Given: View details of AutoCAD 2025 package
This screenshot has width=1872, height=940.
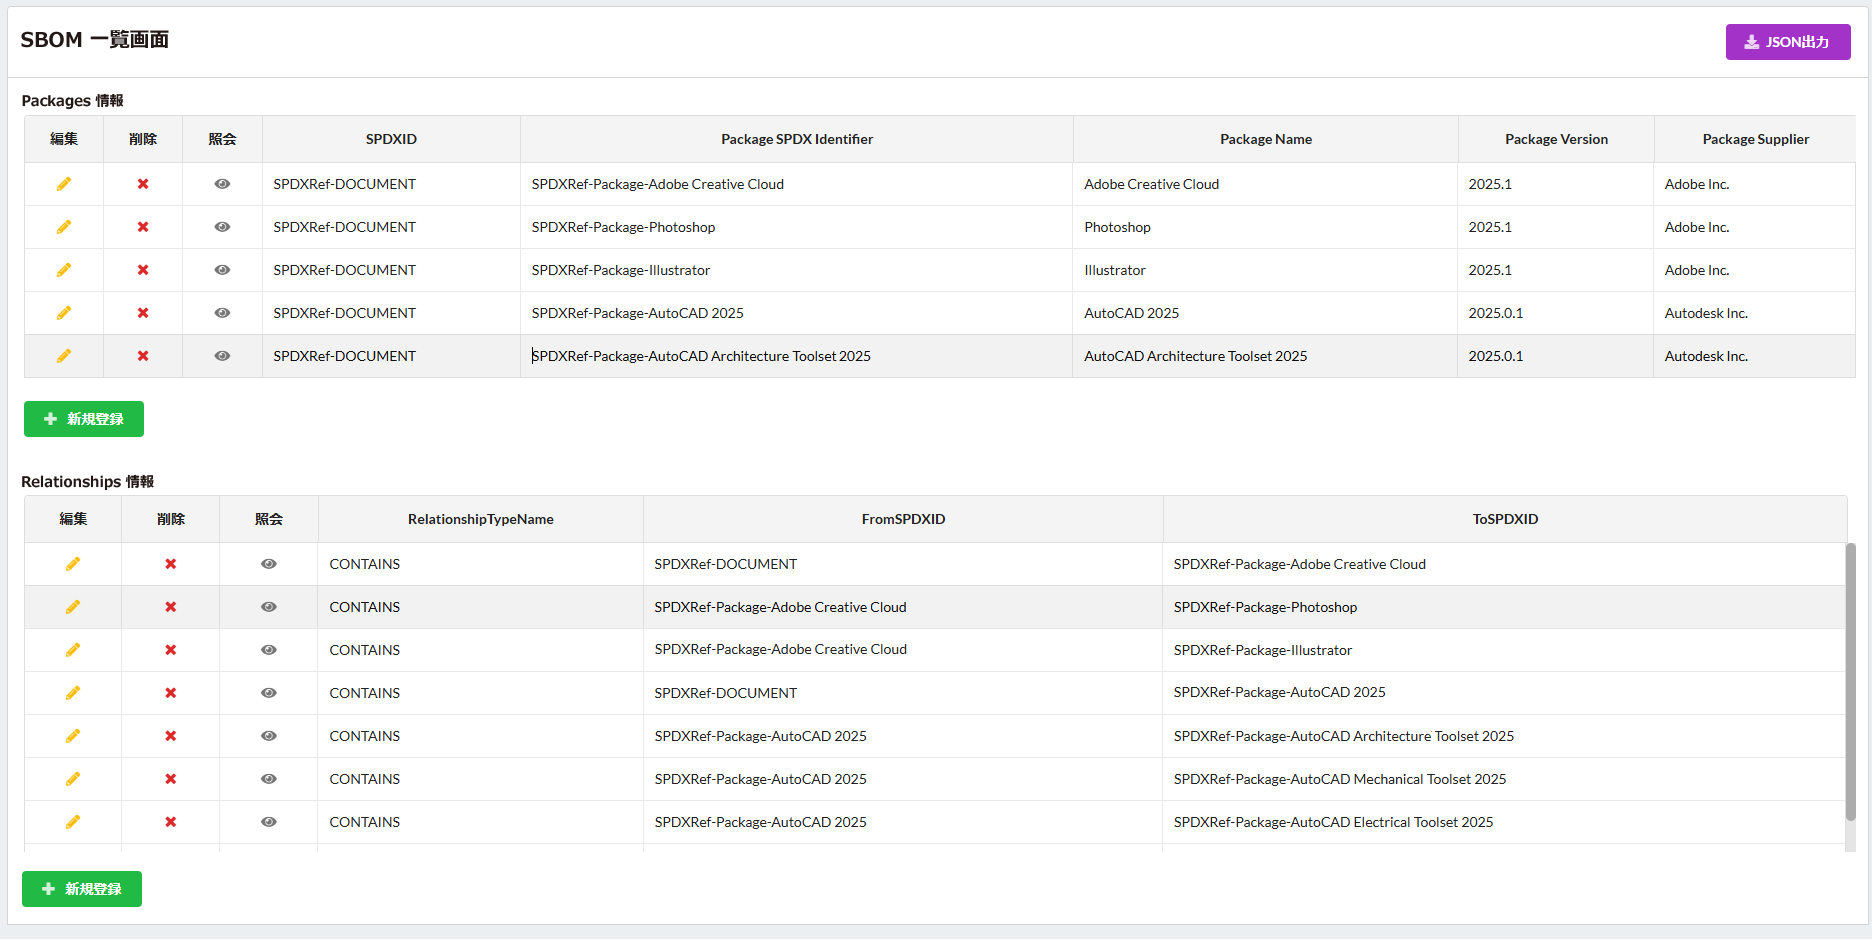Looking at the screenshot, I should click(x=222, y=313).
